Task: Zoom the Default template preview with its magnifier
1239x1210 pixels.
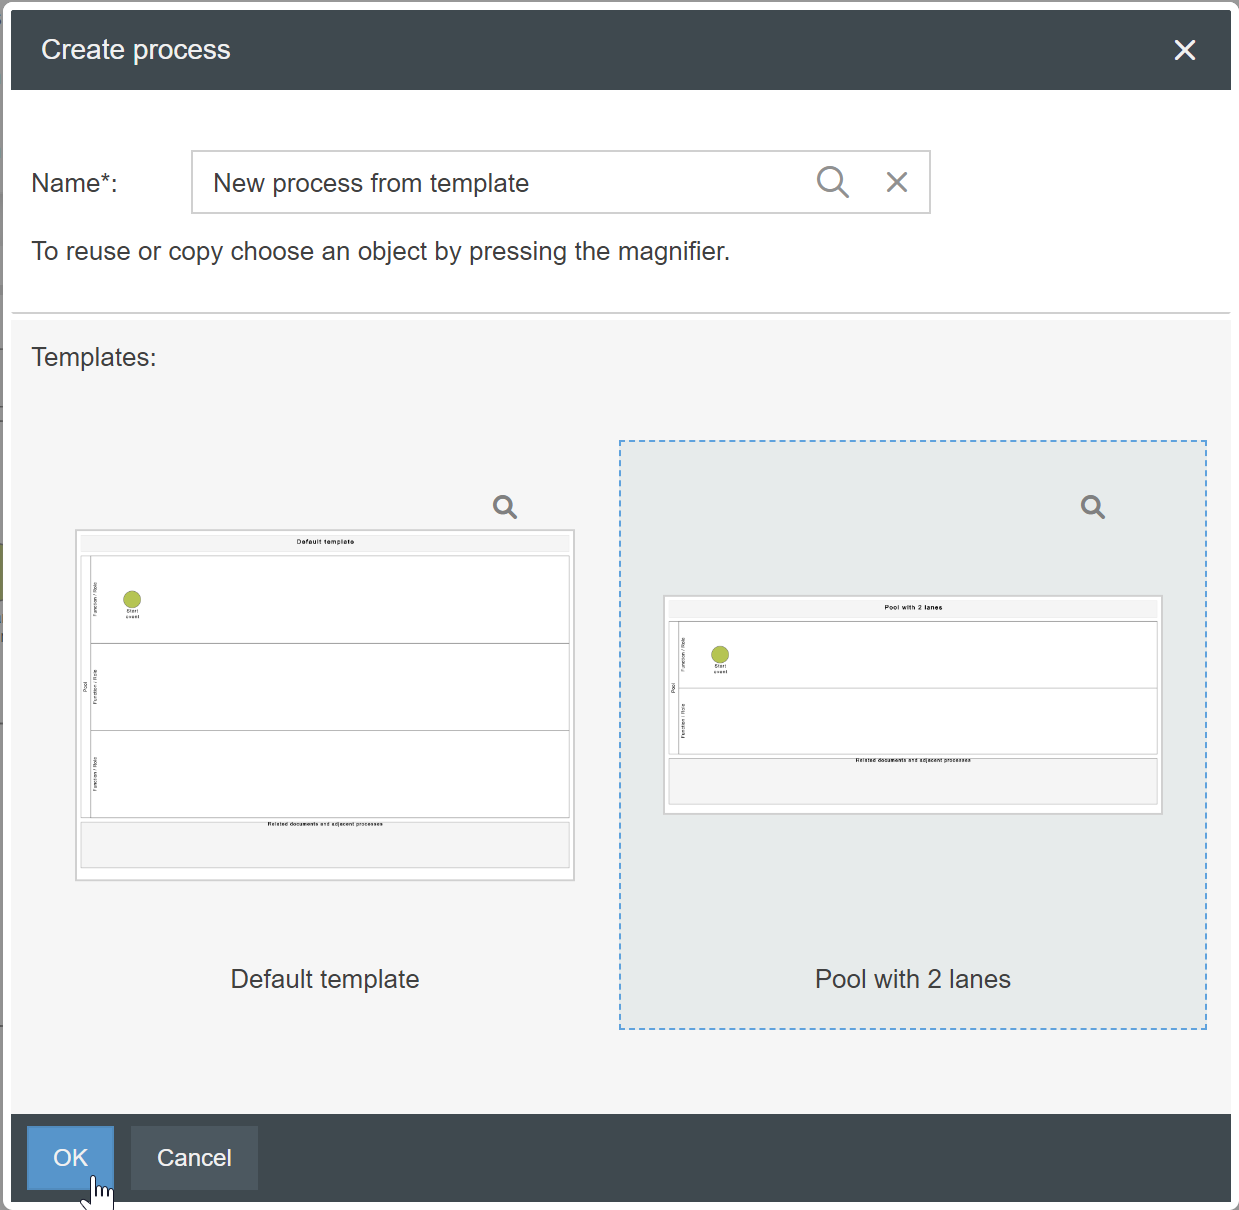Action: pos(505,507)
